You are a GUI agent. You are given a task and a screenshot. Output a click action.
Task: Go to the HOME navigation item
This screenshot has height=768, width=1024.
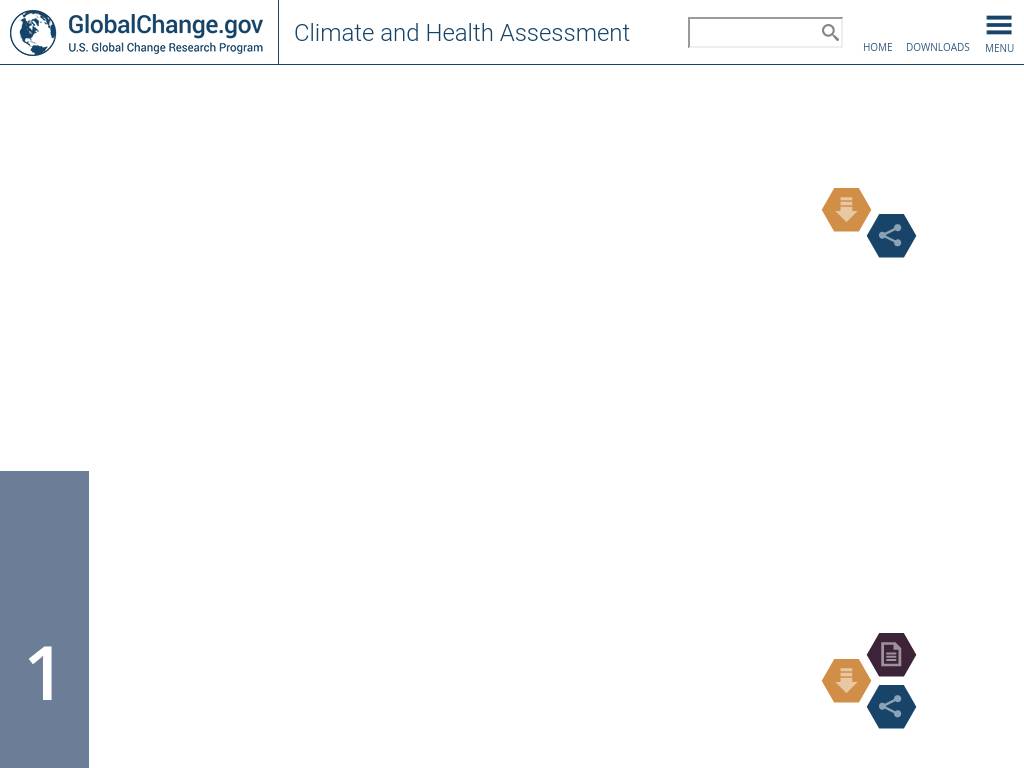click(877, 47)
